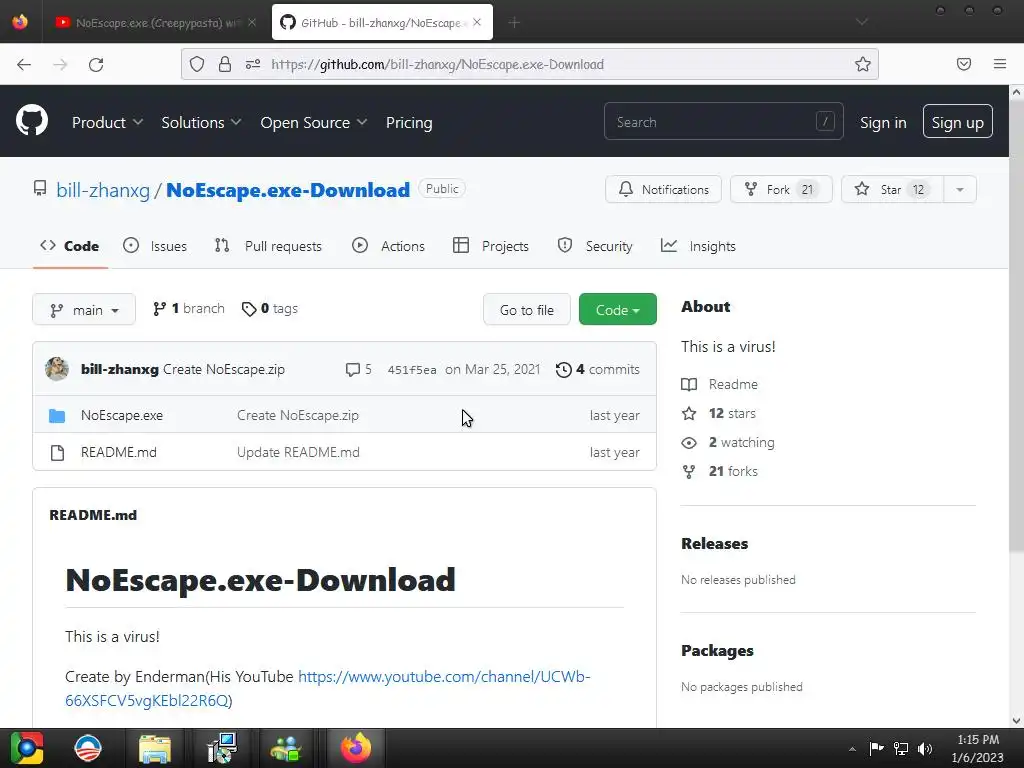
Task: Fork the repository
Action: coord(781,189)
